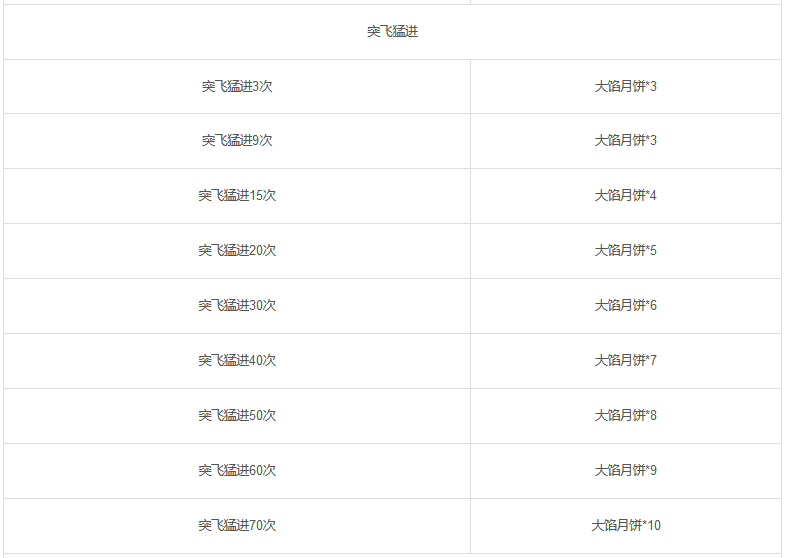This screenshot has height=558, width=785.
Task: Click 大馅月饼*3 in the 突飞猛进9次 row
Action: click(625, 140)
